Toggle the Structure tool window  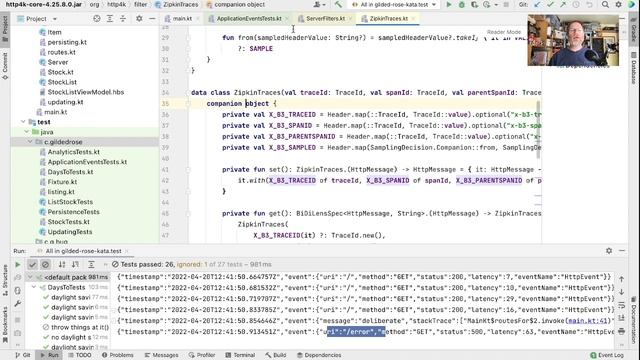5,280
